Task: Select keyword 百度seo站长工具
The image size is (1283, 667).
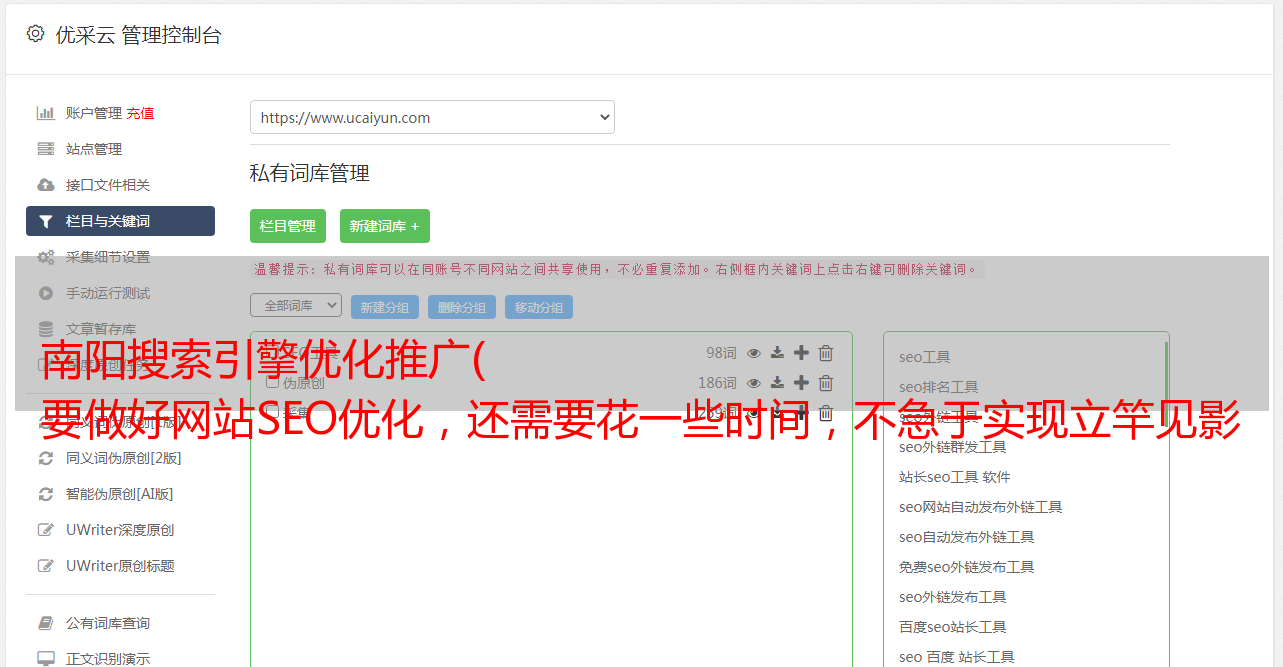Action: click(952, 627)
